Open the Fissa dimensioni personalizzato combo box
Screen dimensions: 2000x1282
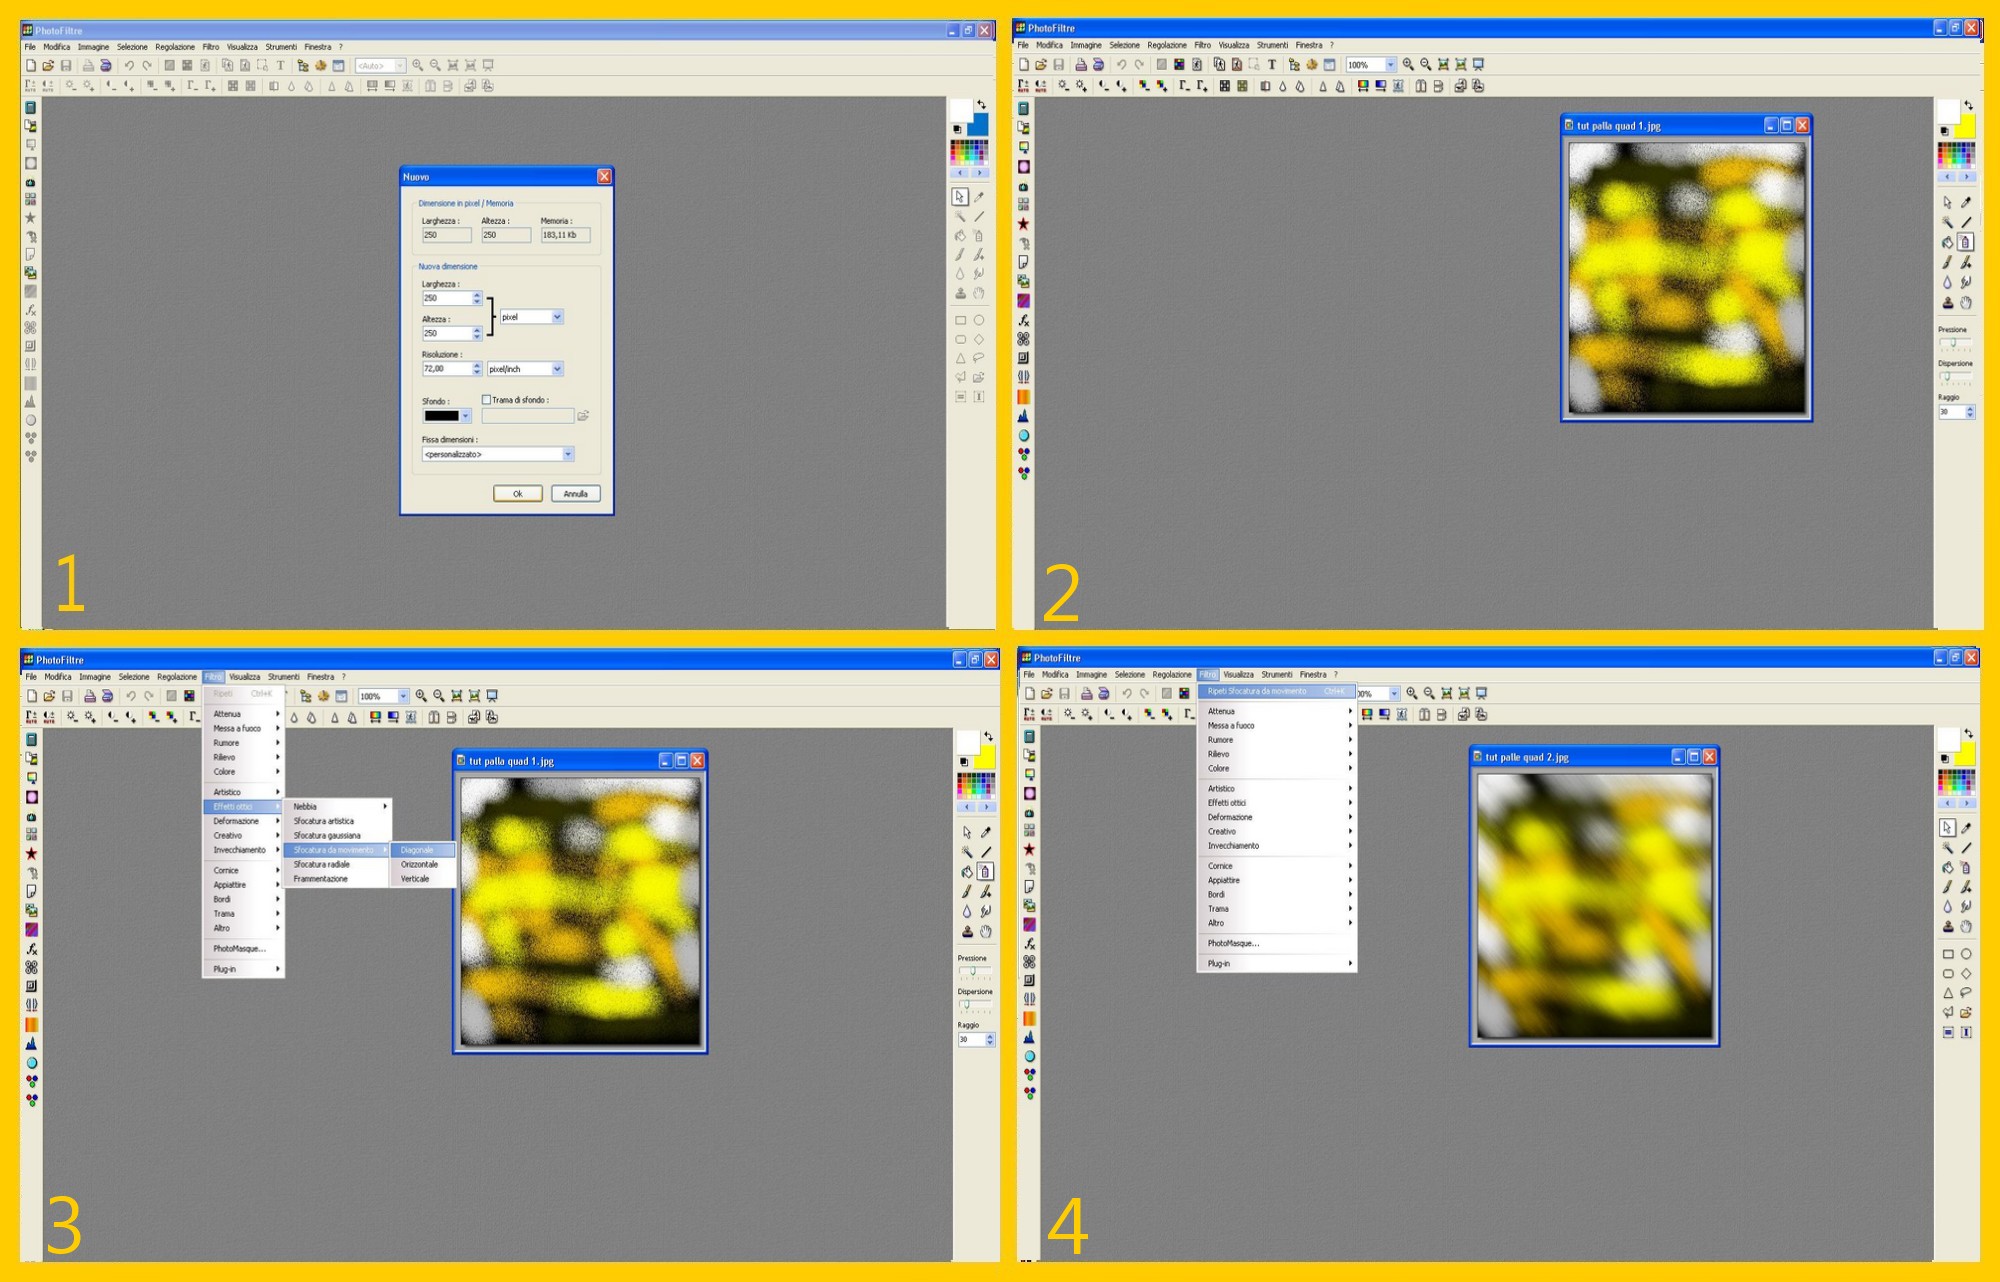tap(568, 454)
